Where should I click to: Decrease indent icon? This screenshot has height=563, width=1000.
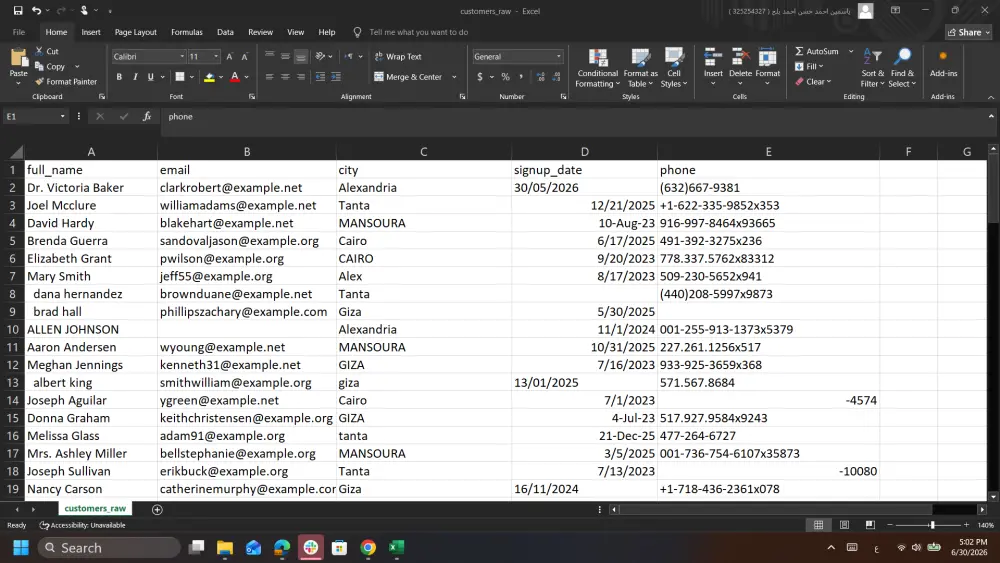[320, 77]
